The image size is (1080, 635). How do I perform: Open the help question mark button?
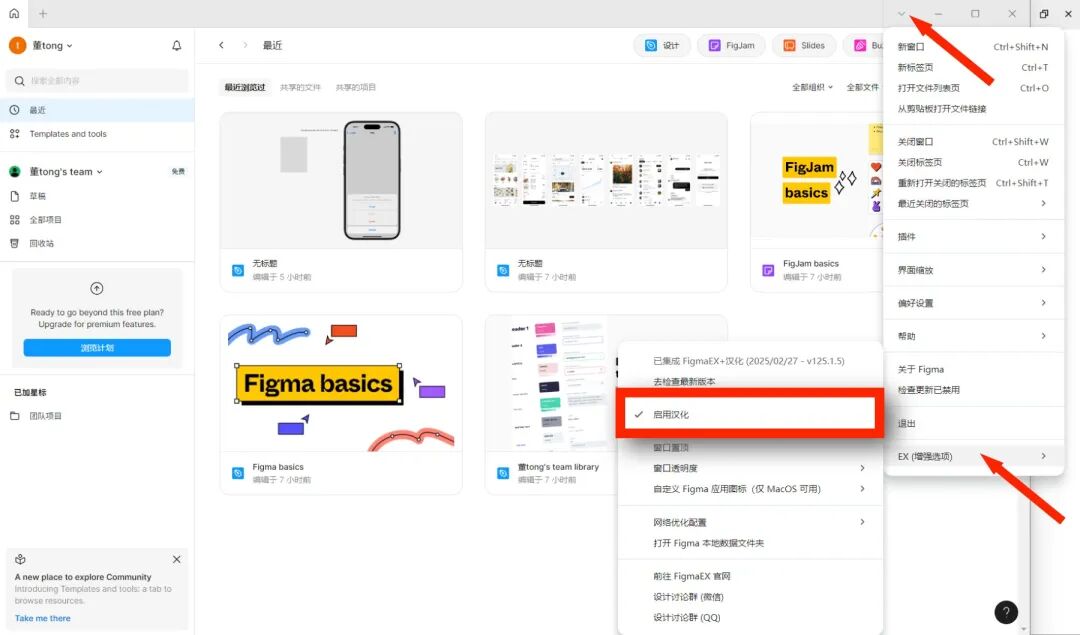click(x=1006, y=612)
